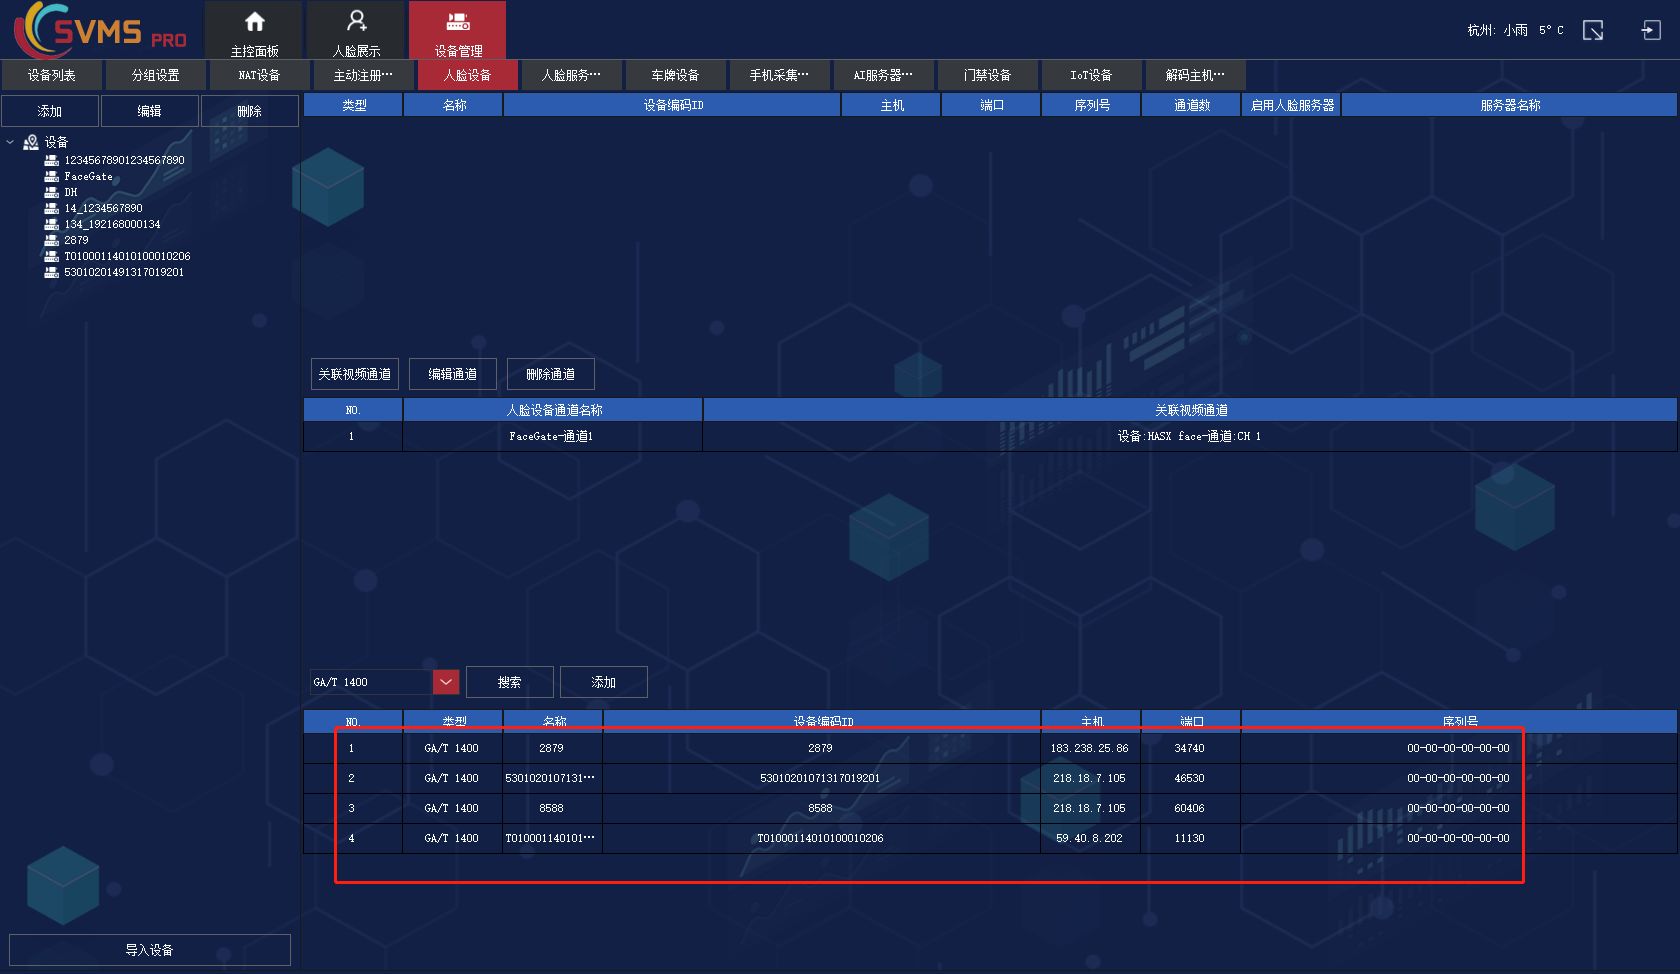This screenshot has width=1680, height=974.
Task: Click the logout exit icon
Action: 1651,31
